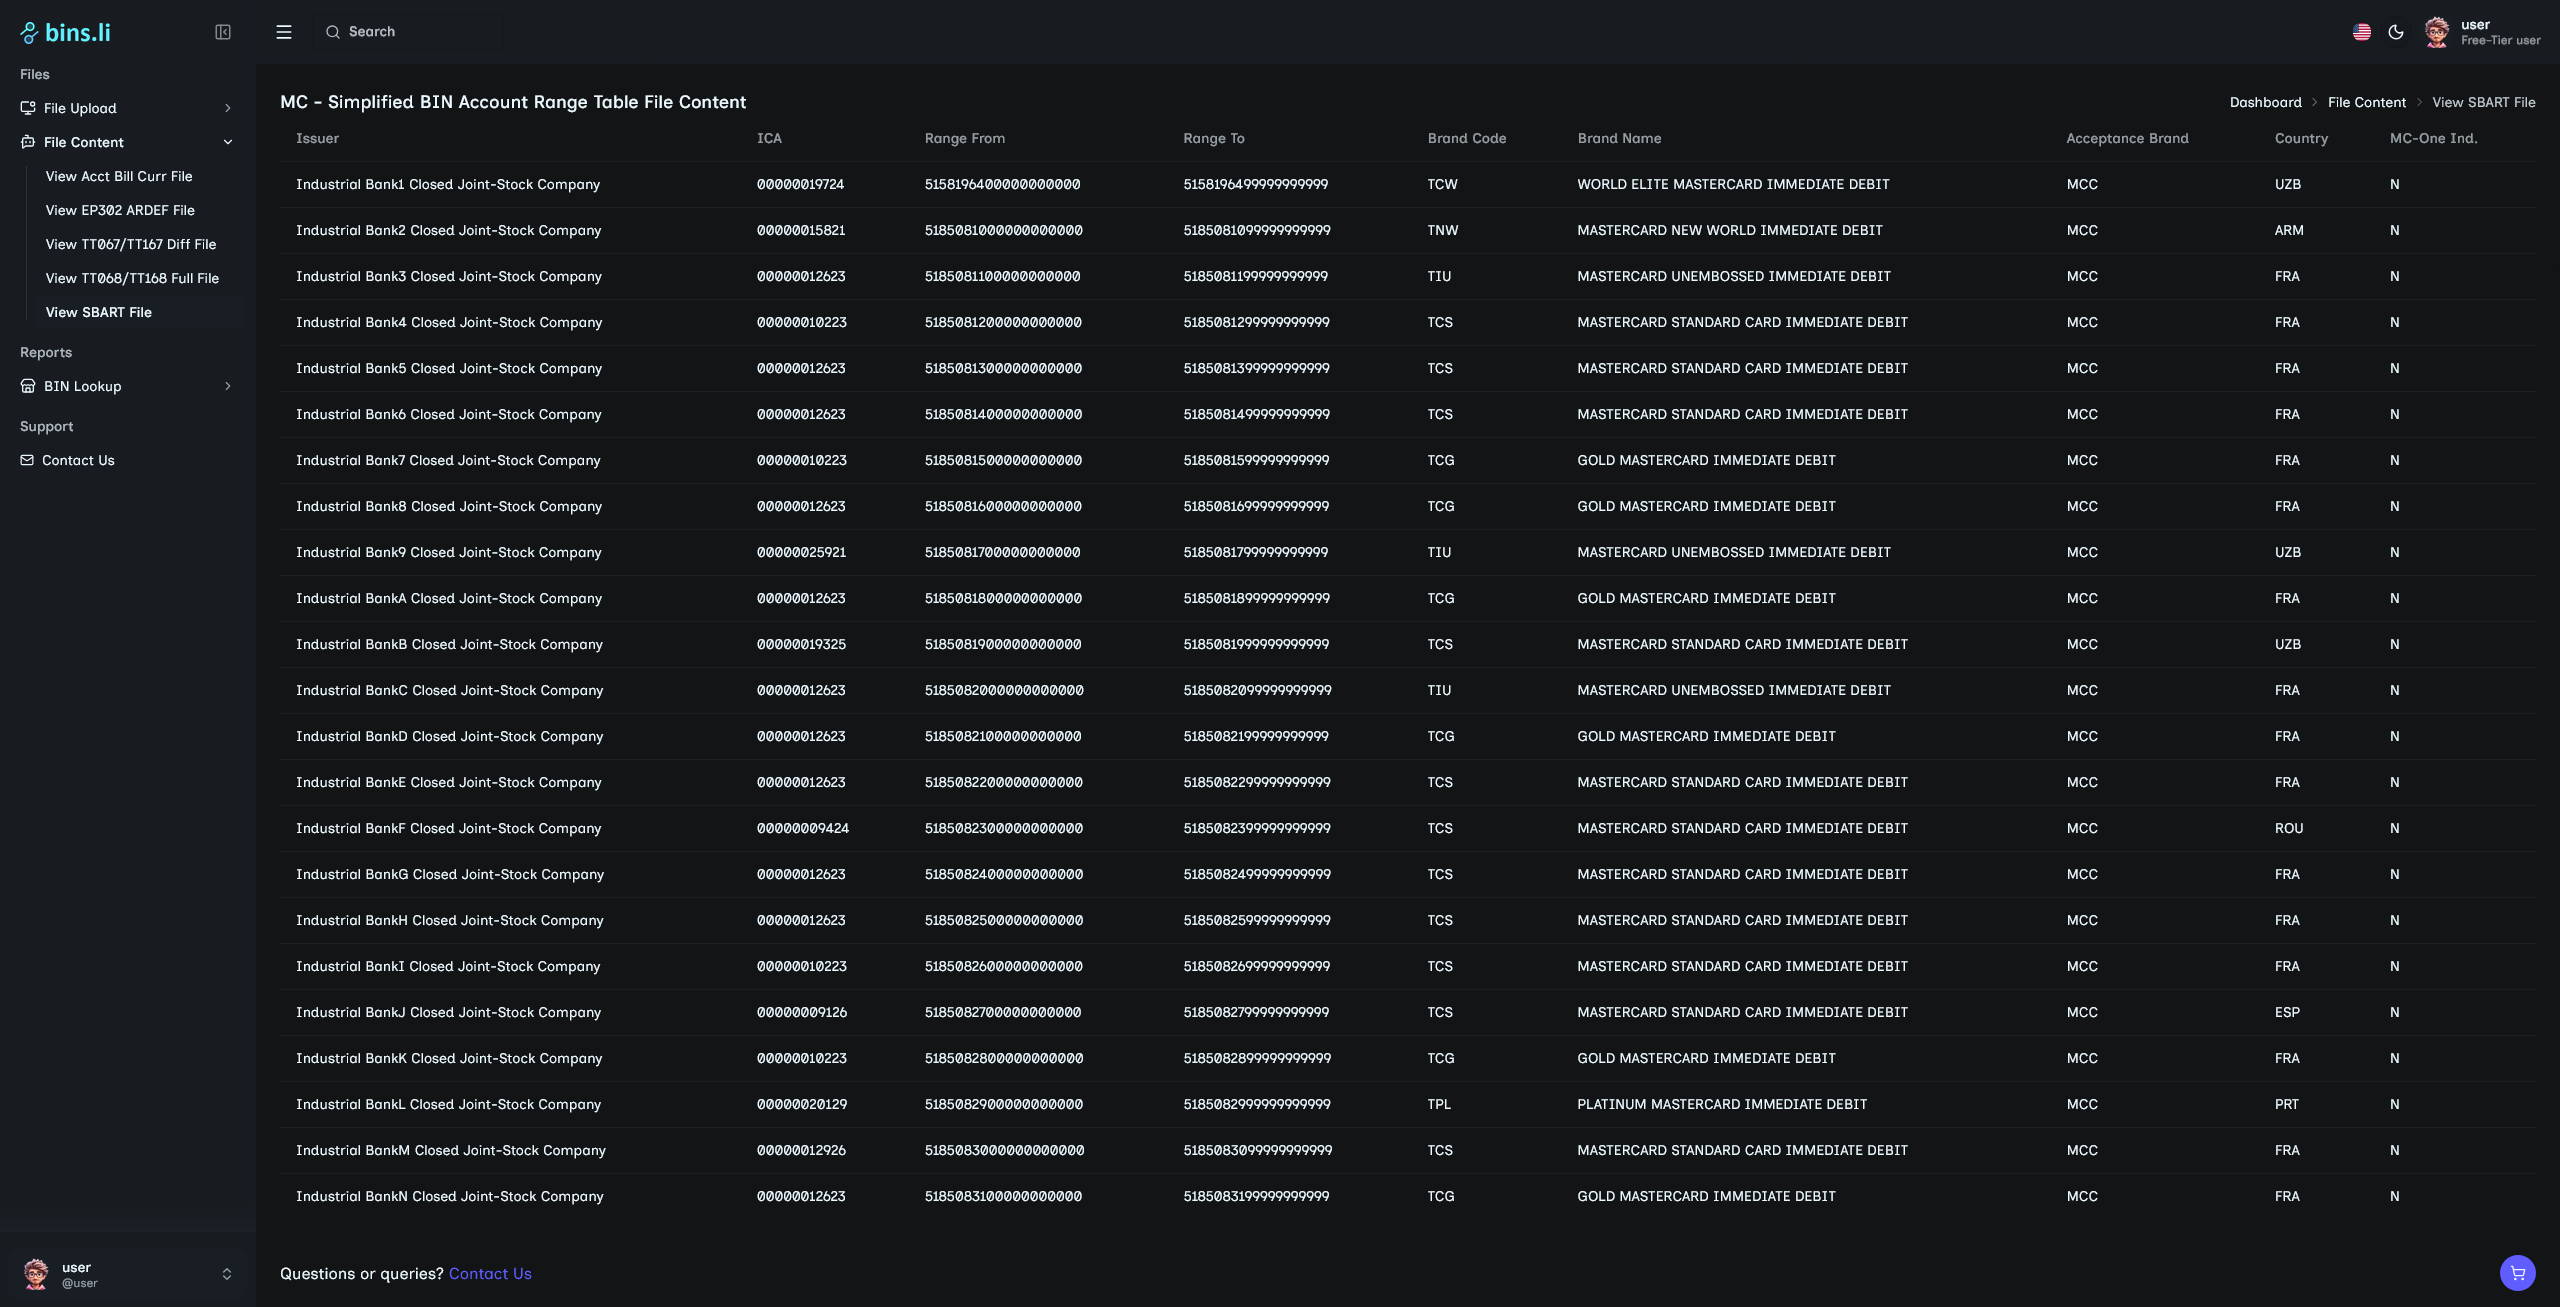Click the Brand Name column header
Image resolution: width=2560 pixels, height=1307 pixels.
pos(1619,138)
